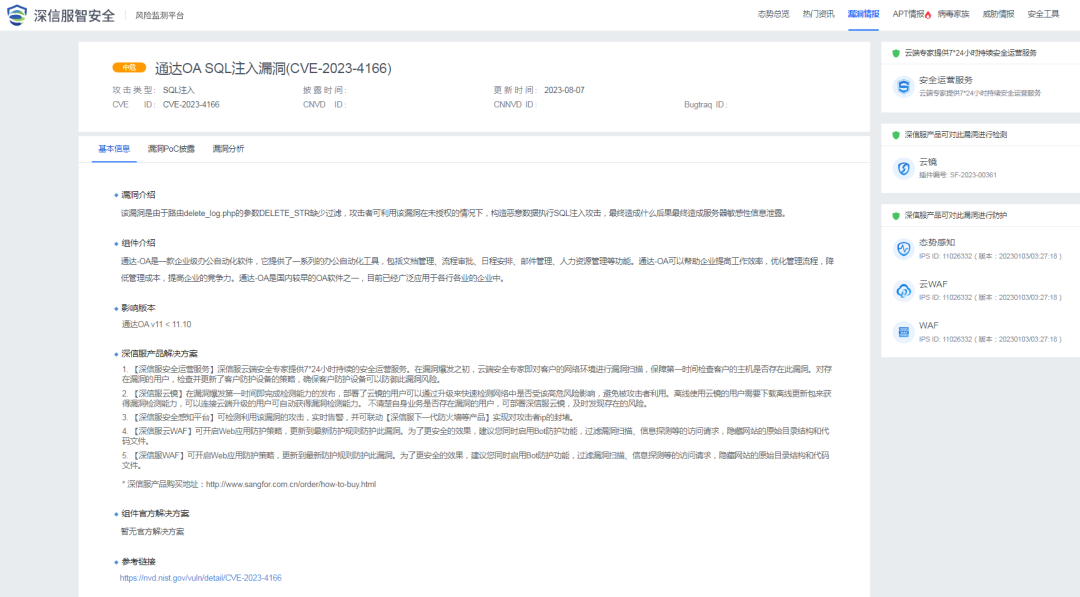Open the 安全运营服务 service title
Viewport: 1080px width, 597px height.
tap(946, 81)
